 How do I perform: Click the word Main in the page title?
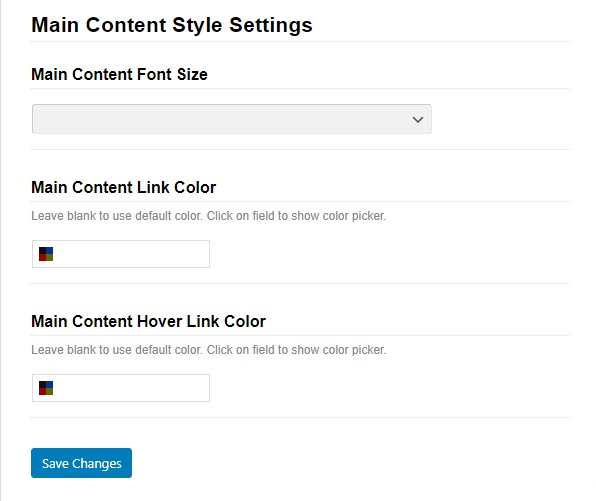[55, 25]
